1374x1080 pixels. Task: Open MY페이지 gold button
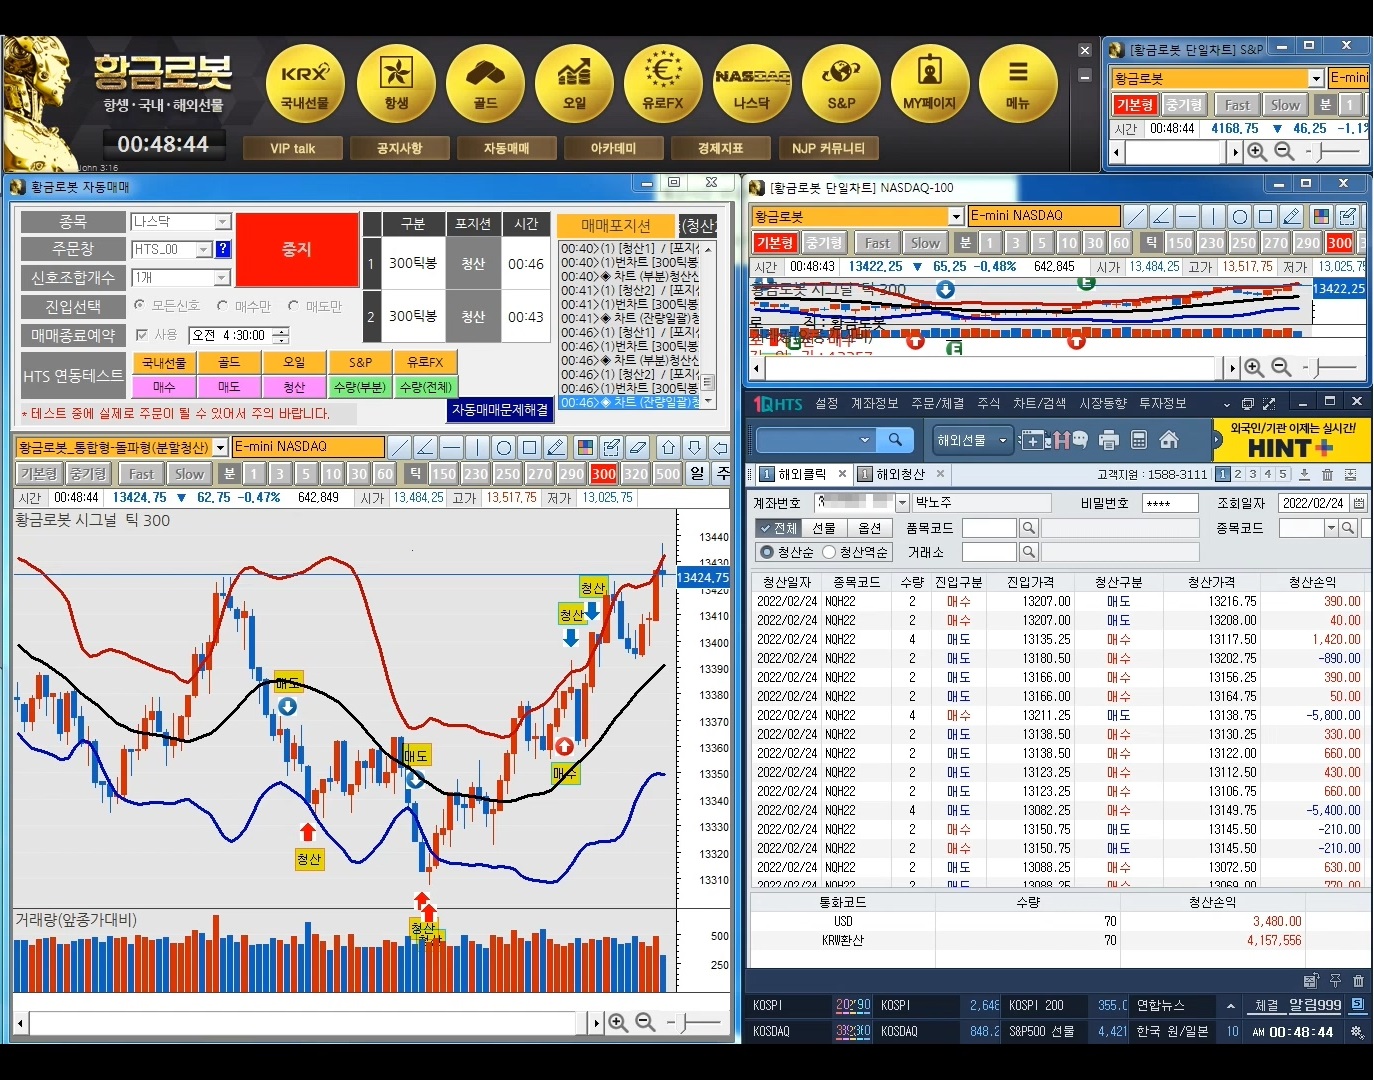pos(930,84)
